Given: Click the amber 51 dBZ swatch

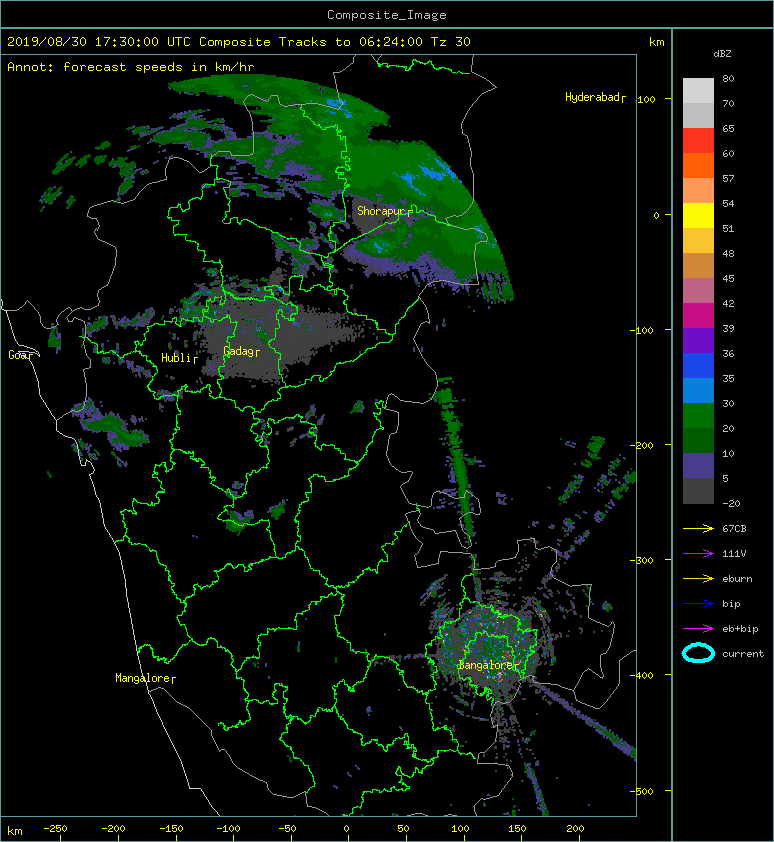Looking at the screenshot, I should point(698,241).
